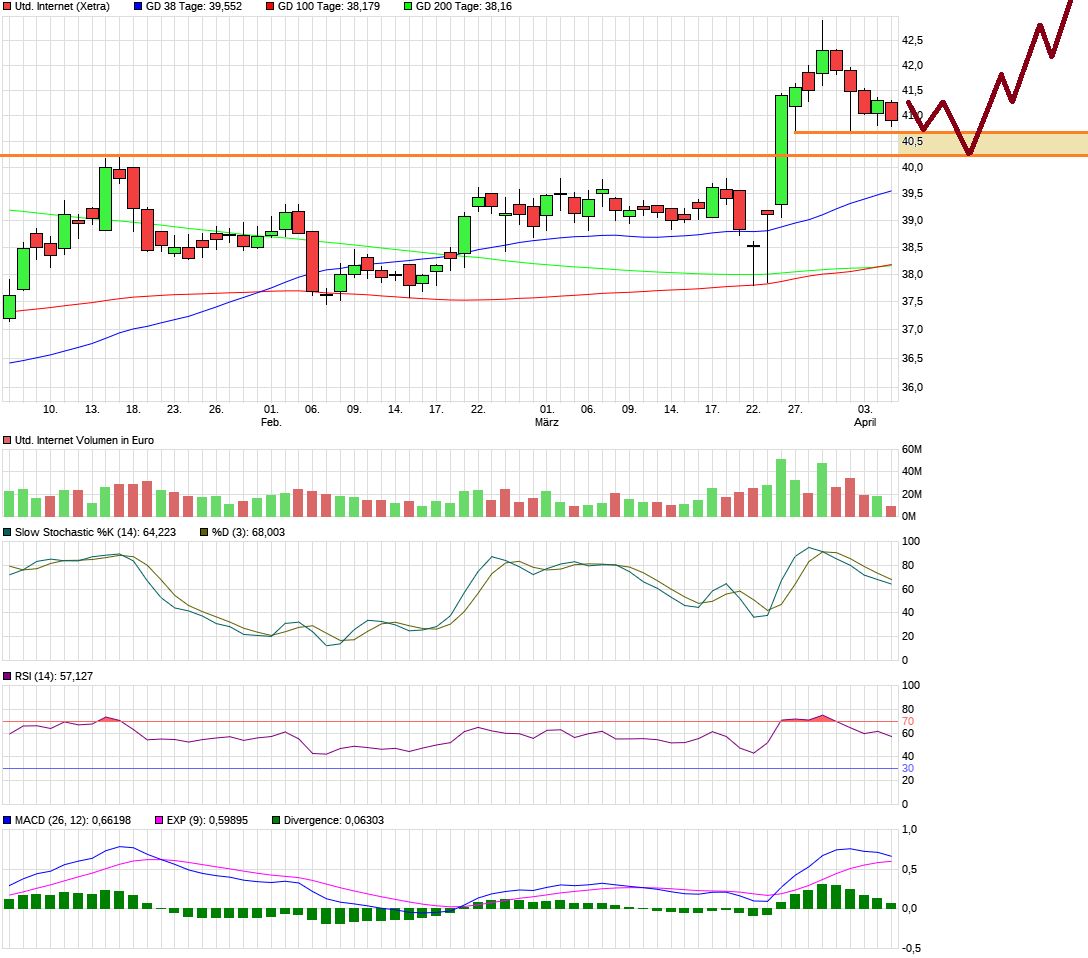Click the 40,5 price axis label
The width and height of the screenshot is (1088, 958).
point(912,142)
